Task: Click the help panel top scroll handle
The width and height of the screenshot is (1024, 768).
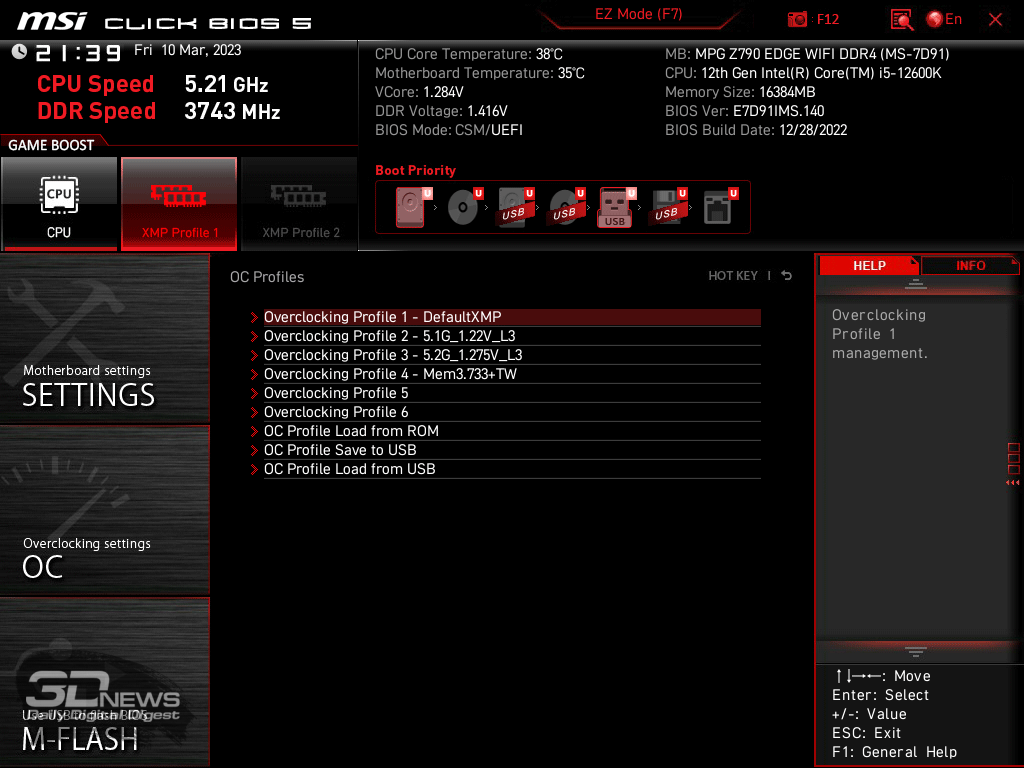Action: coord(916,283)
